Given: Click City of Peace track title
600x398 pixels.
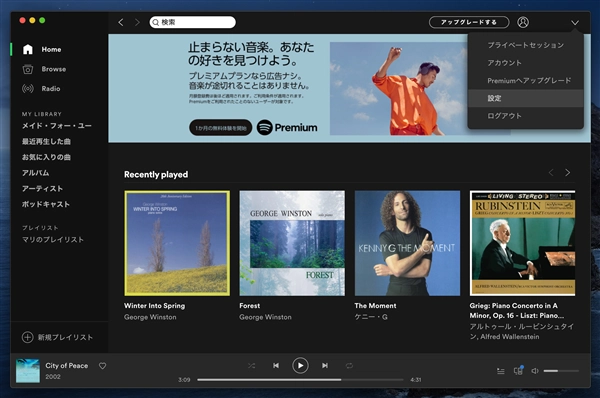Looking at the screenshot, I should [67, 365].
